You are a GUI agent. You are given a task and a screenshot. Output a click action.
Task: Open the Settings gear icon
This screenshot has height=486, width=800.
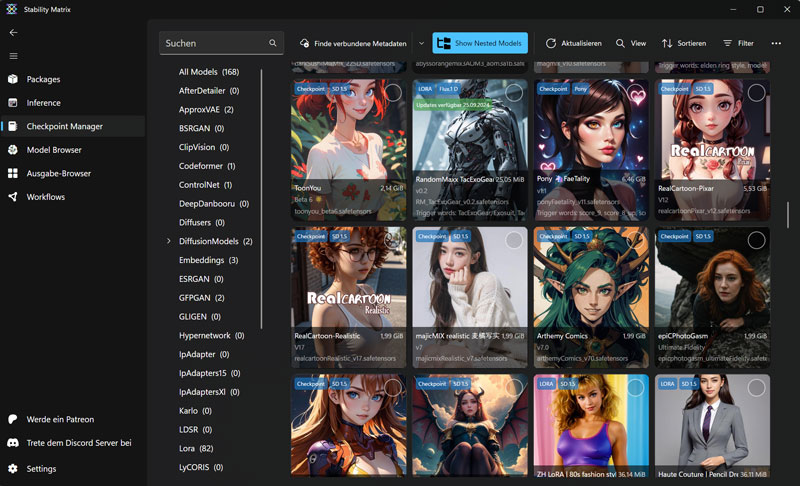point(13,468)
